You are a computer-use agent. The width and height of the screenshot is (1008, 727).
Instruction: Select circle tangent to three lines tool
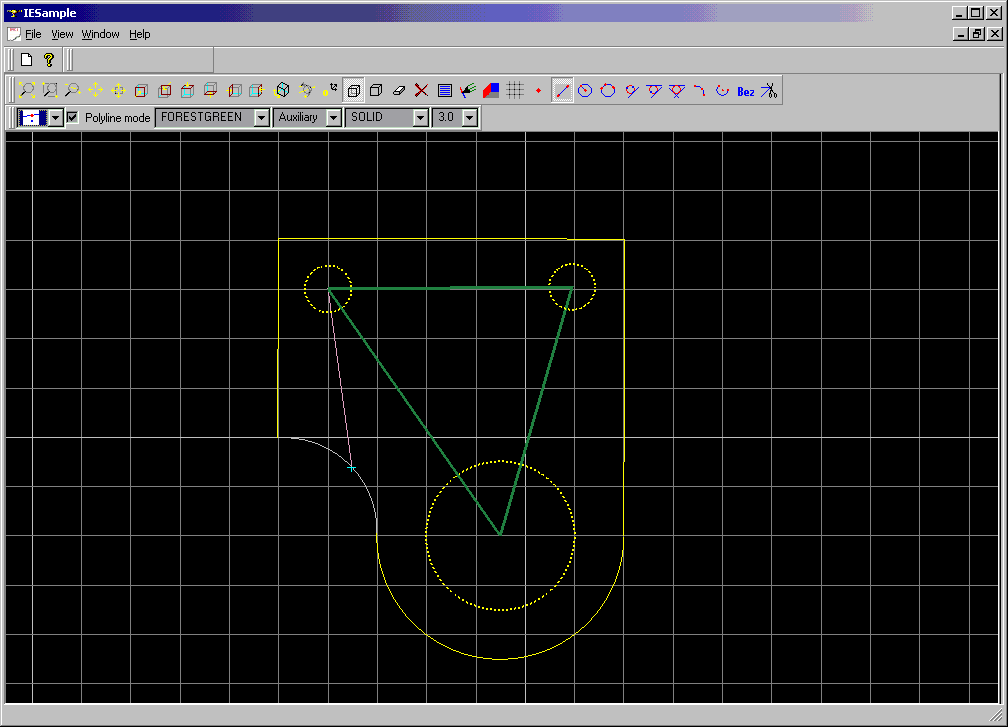click(x=677, y=91)
